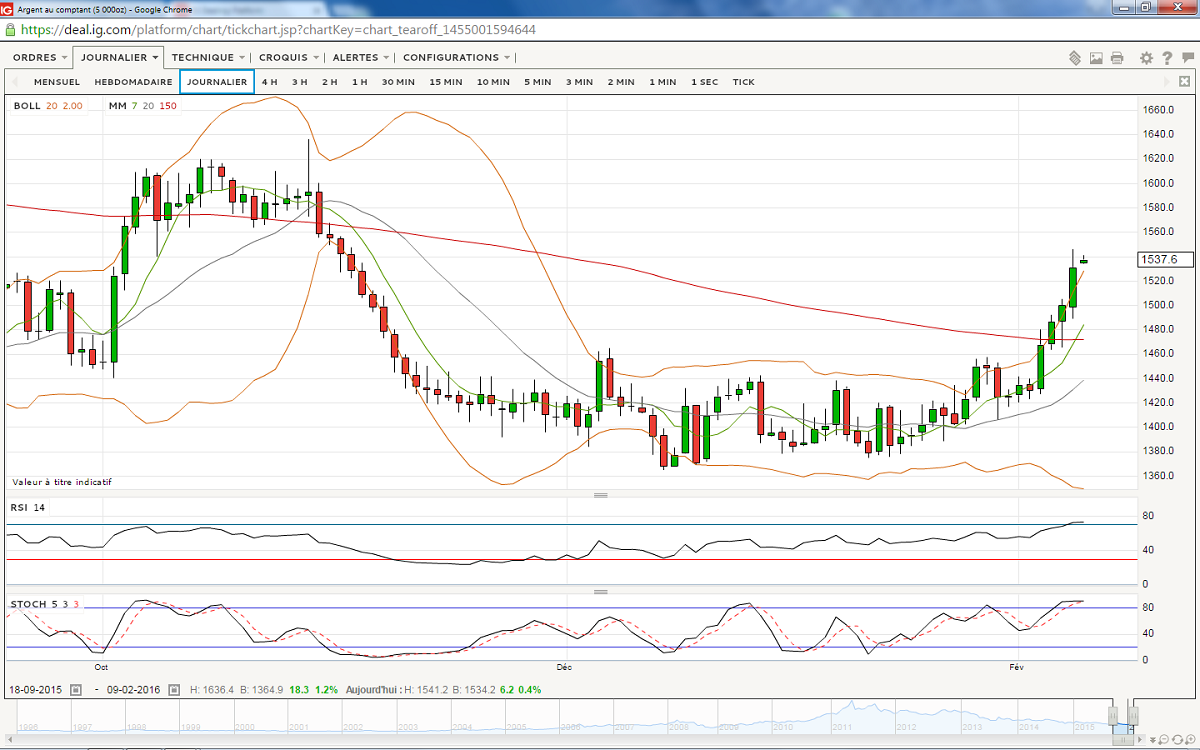
Task: Open the ALERTES dropdown menu
Action: (x=362, y=58)
